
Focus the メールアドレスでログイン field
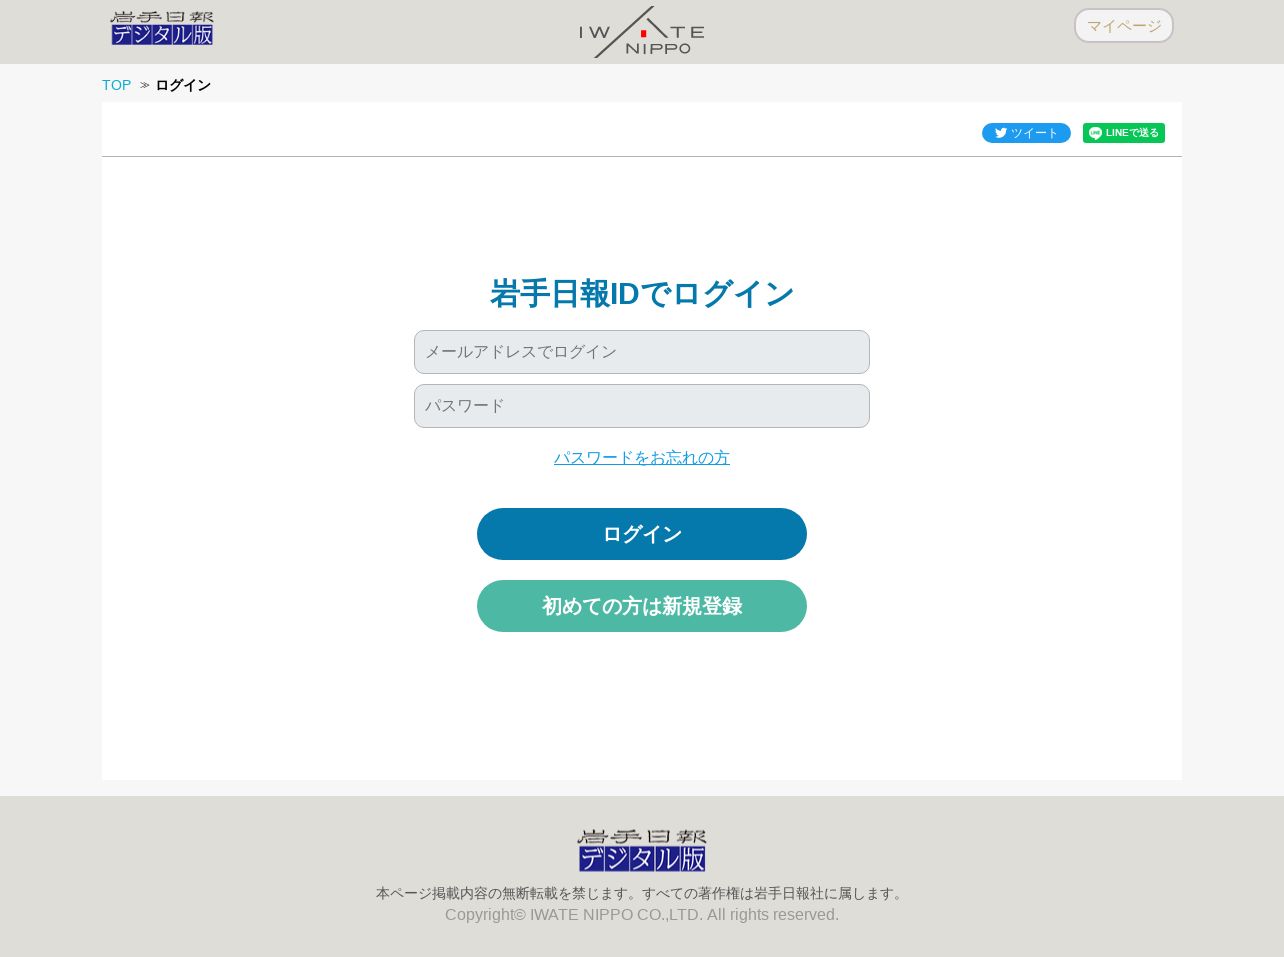(642, 352)
